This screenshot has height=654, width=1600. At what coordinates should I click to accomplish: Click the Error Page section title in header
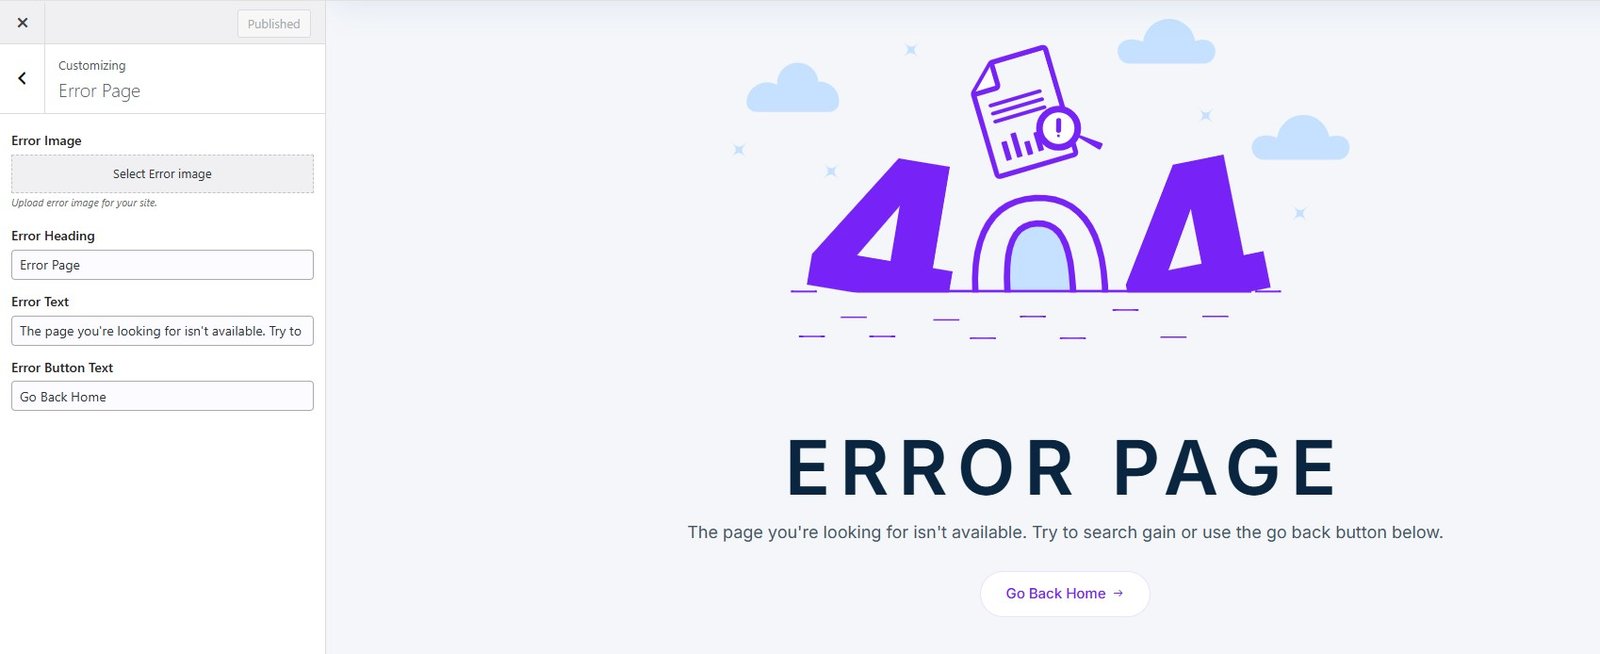99,91
